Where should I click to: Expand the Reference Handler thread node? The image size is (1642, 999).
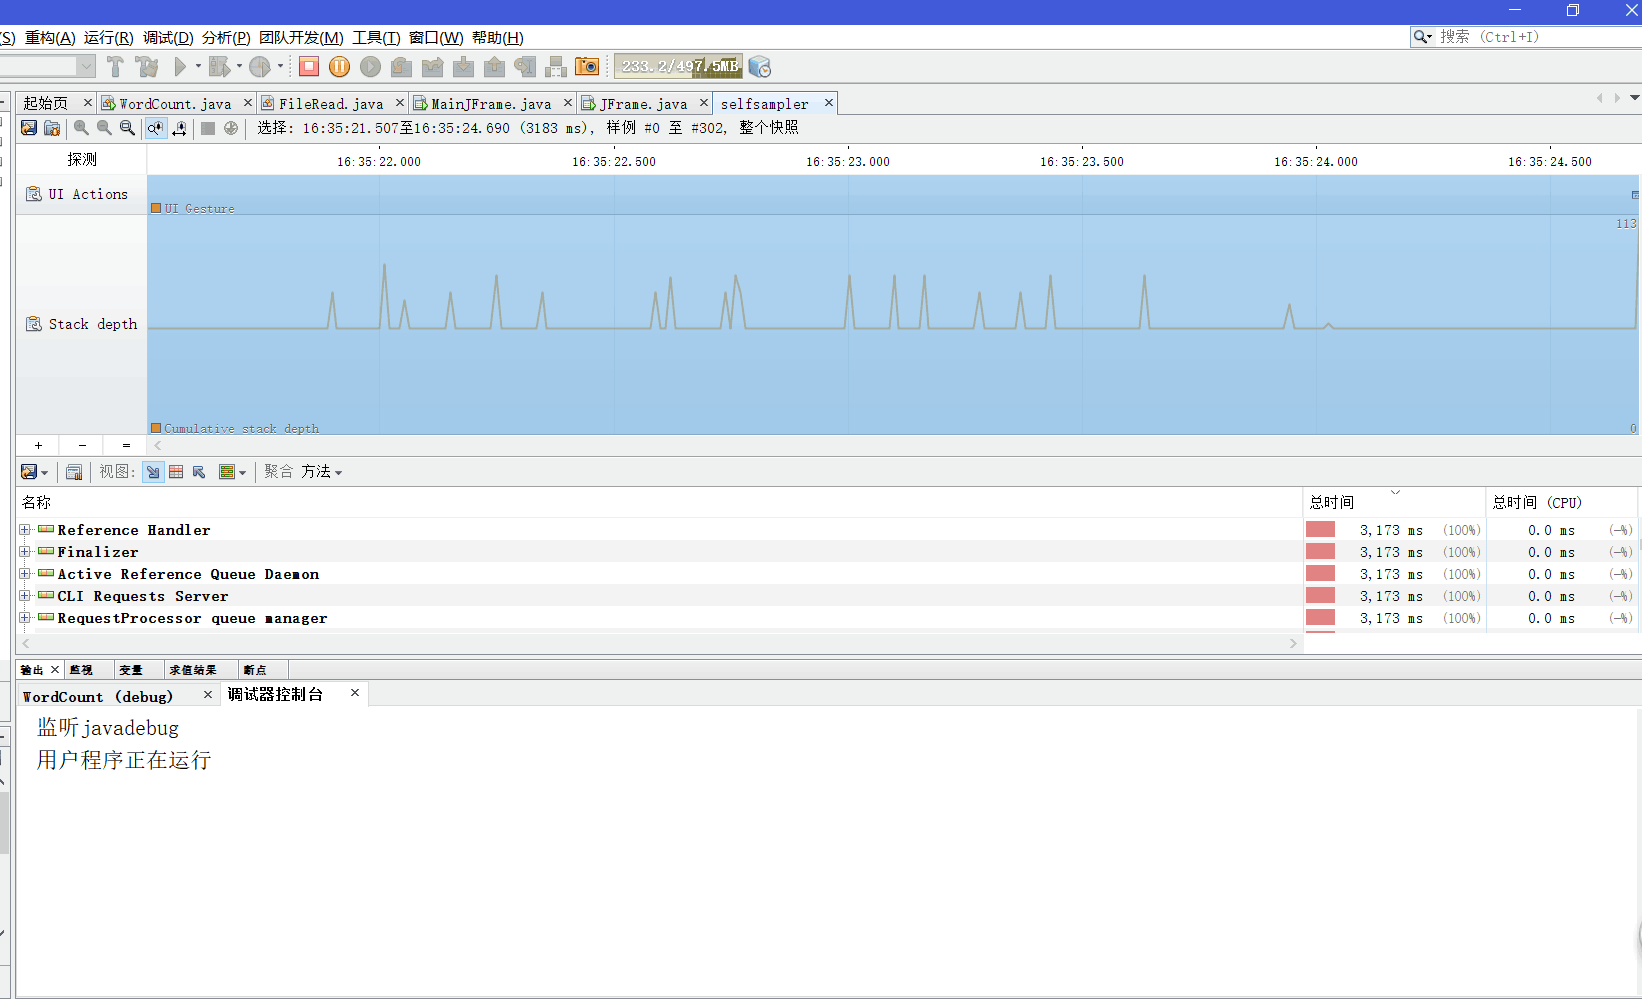[25, 530]
